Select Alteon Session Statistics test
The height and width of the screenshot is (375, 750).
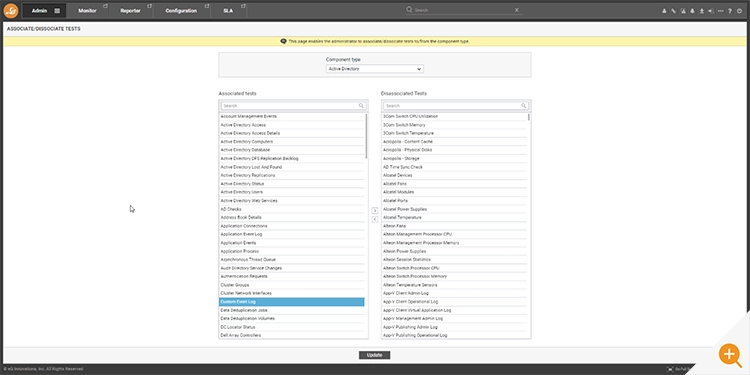pos(454,260)
